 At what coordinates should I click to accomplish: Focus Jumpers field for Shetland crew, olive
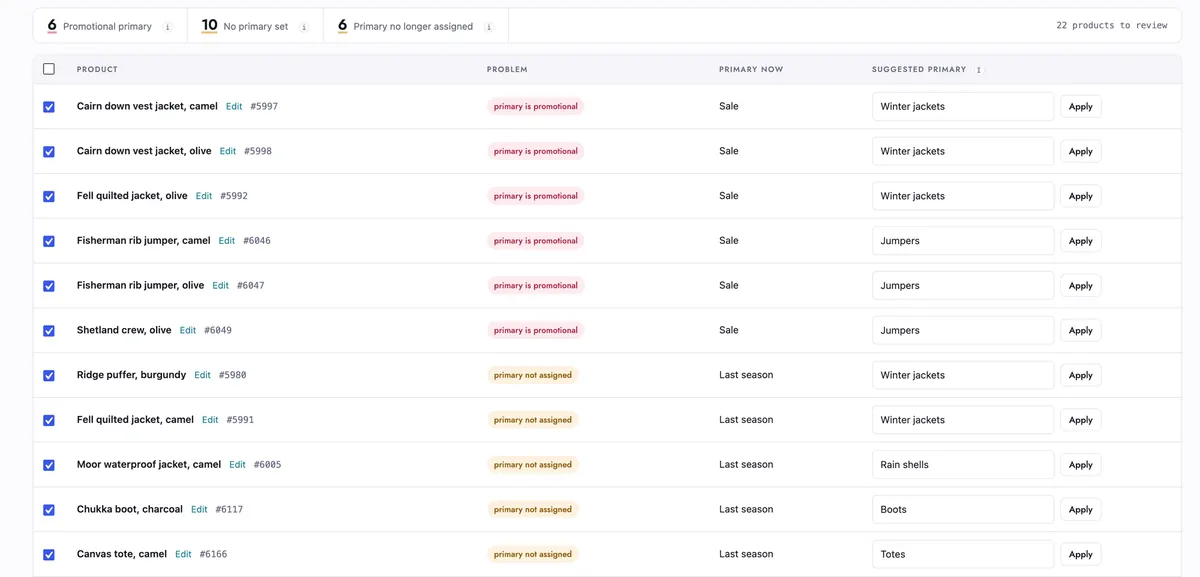(x=963, y=330)
